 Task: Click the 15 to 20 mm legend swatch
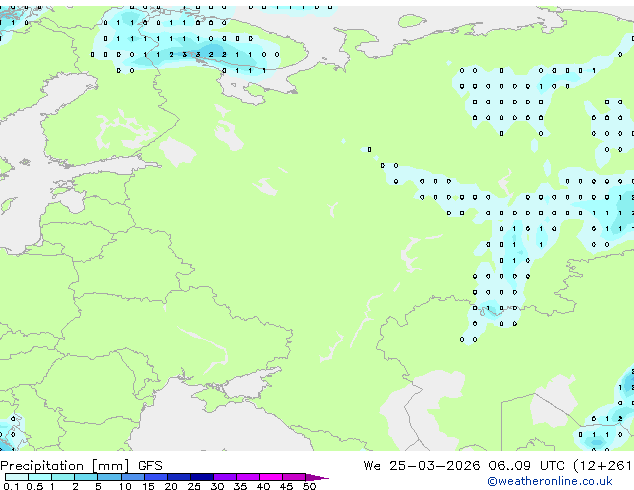click(x=156, y=477)
